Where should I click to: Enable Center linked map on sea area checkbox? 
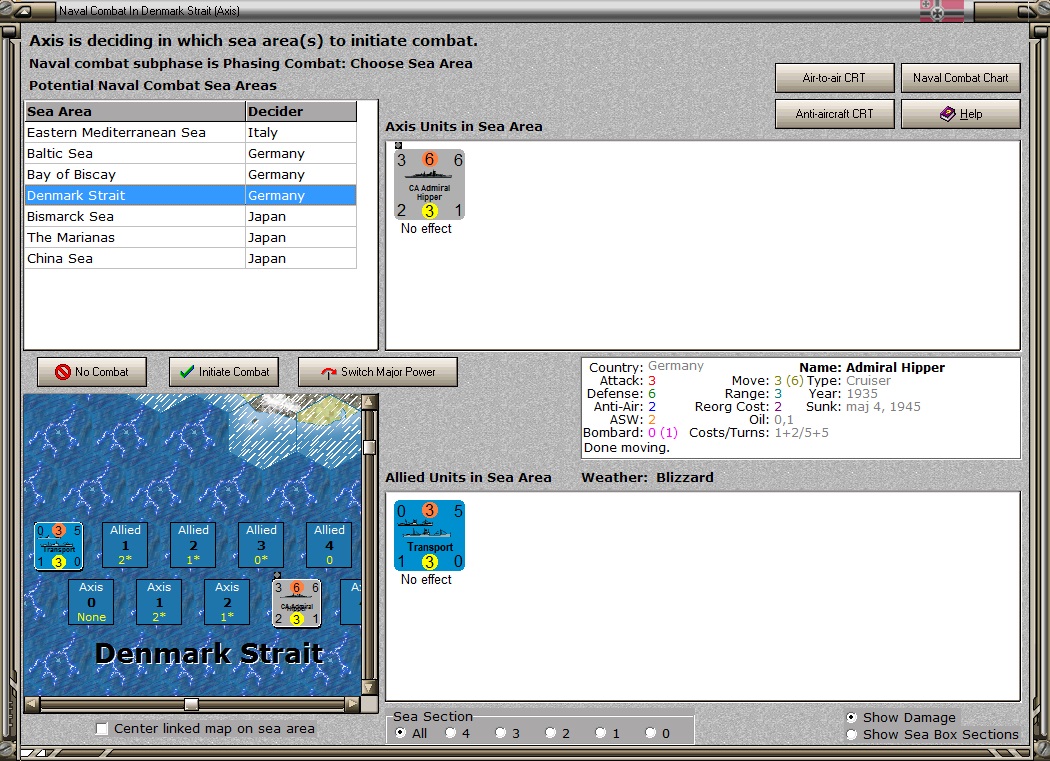click(102, 729)
